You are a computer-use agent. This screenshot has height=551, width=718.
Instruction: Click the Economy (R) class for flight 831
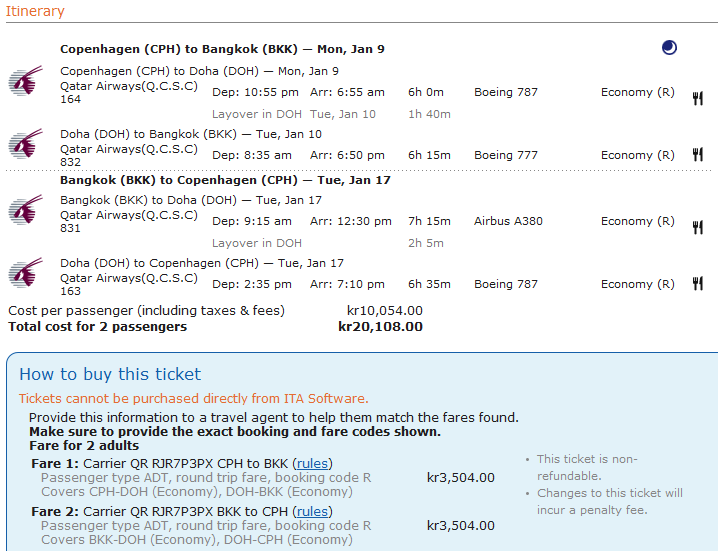637,221
